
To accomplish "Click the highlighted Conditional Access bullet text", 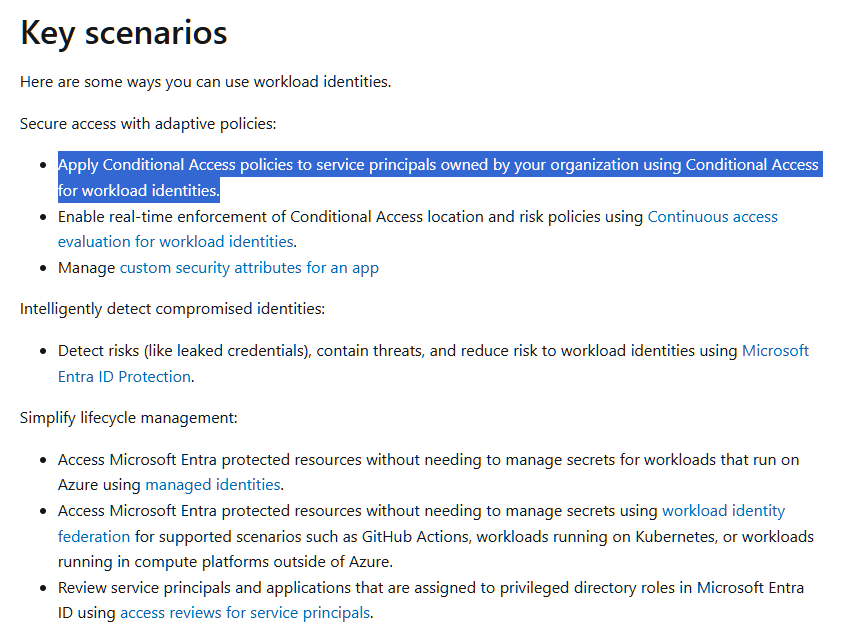I will point(440,164).
